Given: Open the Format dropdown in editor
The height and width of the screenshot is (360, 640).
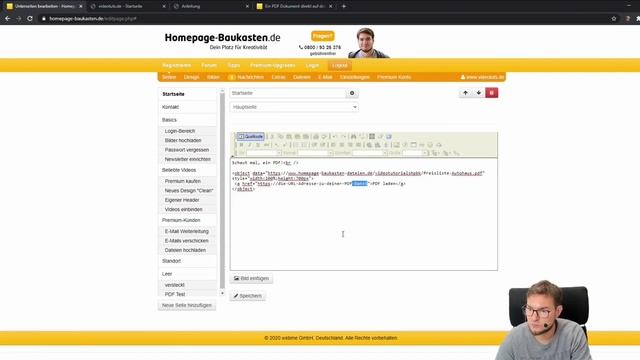Looking at the screenshot, I should pyautogui.click(x=315, y=153).
